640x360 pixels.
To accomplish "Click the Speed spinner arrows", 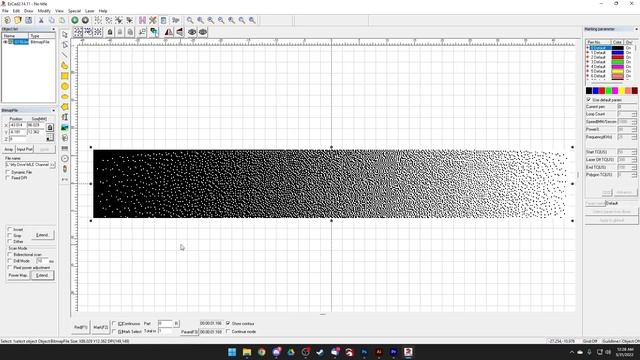I will [x=634, y=122].
